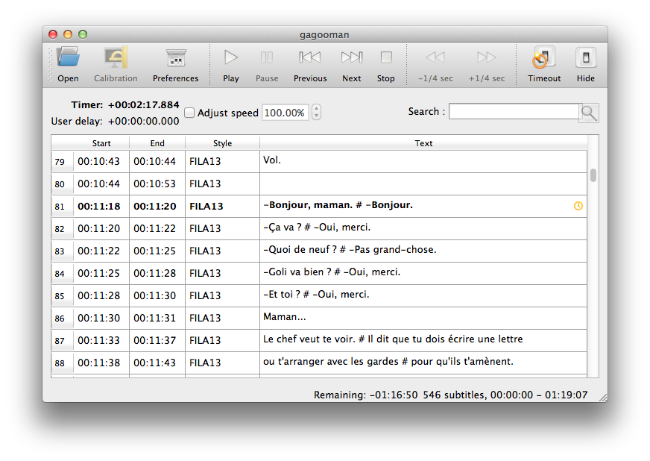
Task: Click row number 84
Action: pos(60,274)
